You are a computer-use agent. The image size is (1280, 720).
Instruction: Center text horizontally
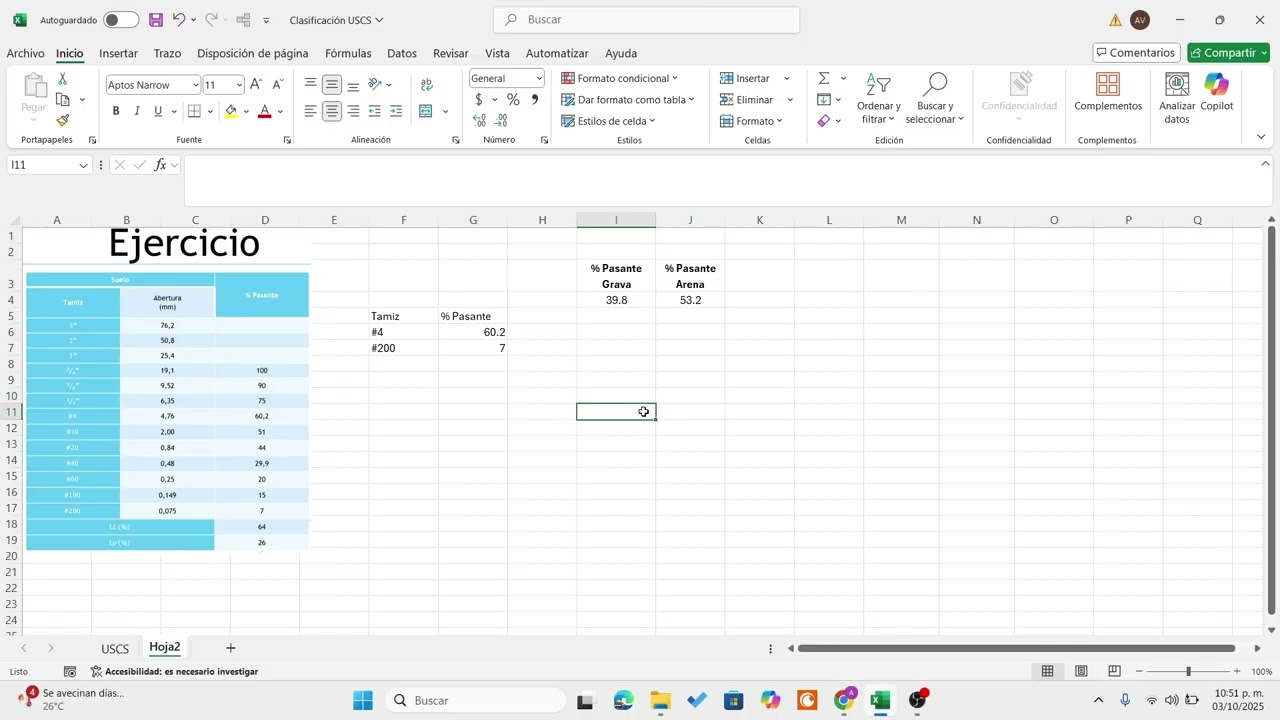pyautogui.click(x=332, y=111)
